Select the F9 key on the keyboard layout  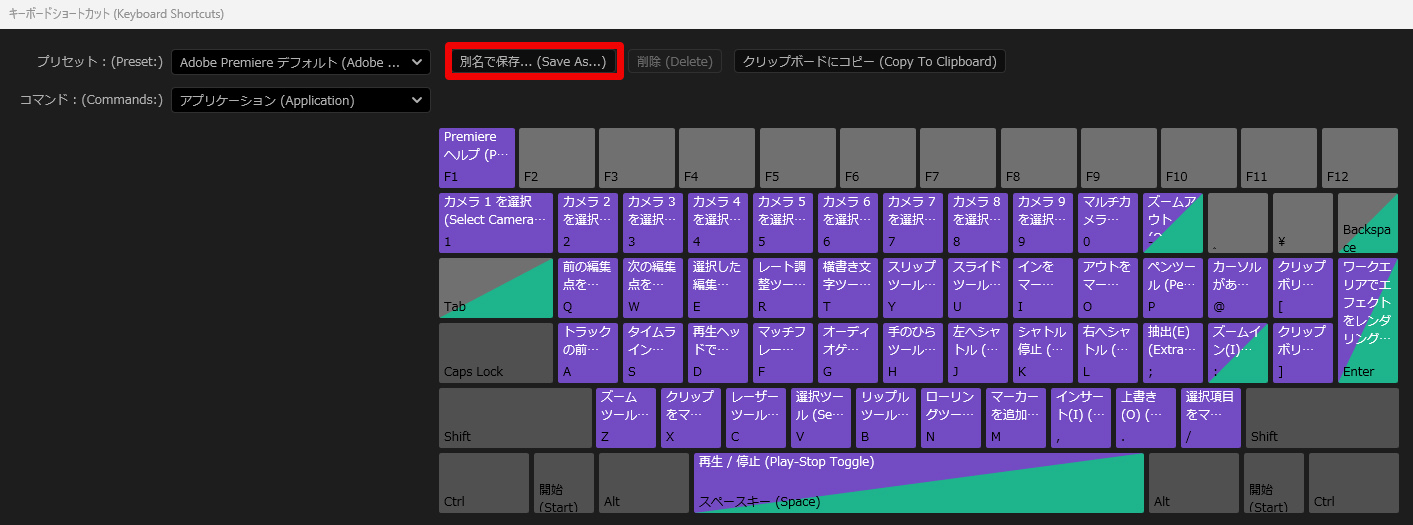click(1118, 157)
